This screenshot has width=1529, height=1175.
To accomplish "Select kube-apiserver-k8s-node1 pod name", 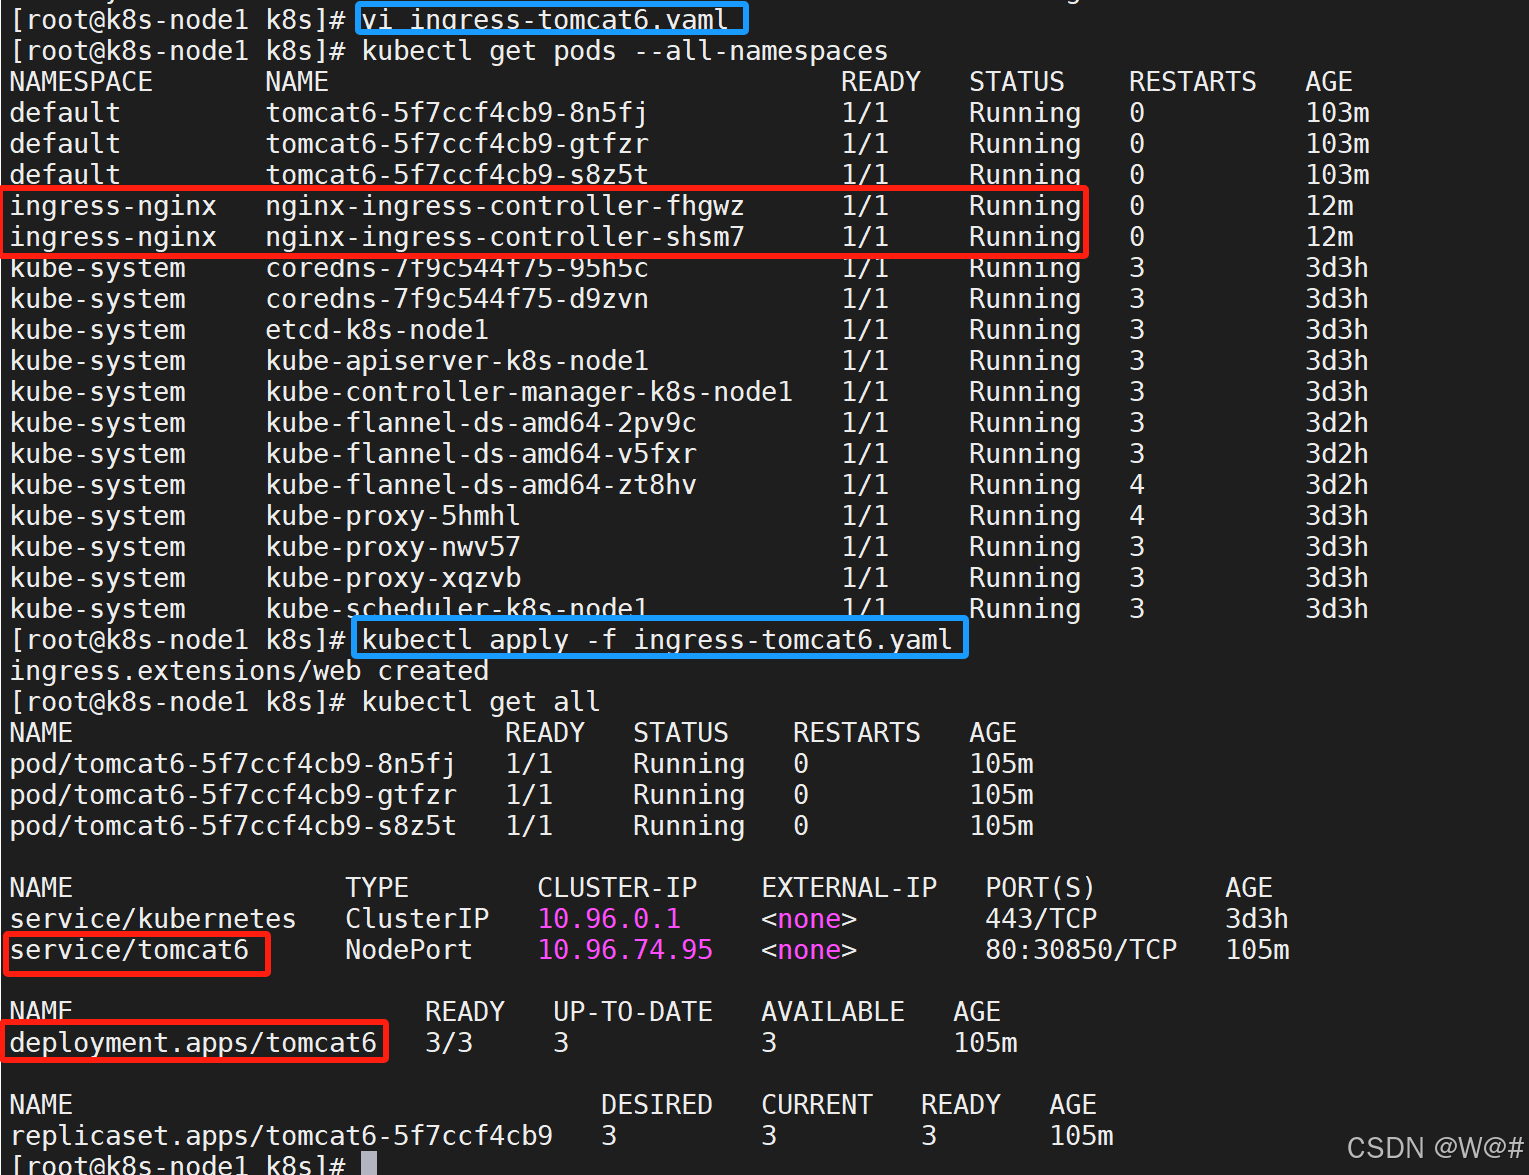I will point(457,361).
